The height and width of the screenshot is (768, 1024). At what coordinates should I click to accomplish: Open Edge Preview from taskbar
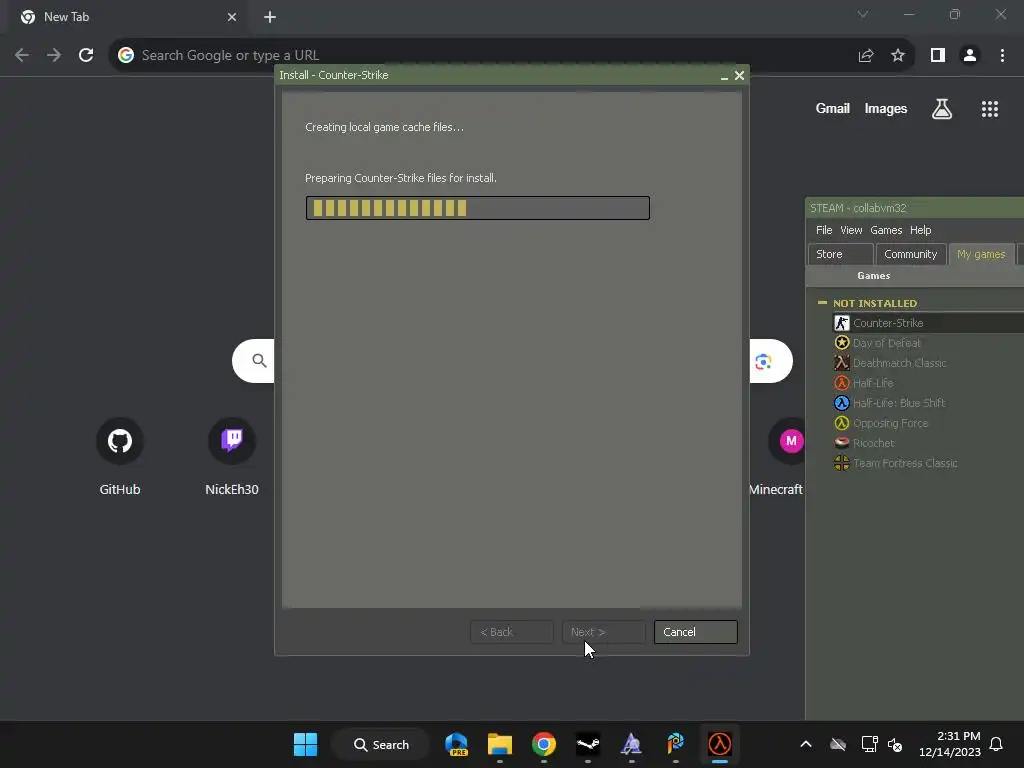coord(456,744)
